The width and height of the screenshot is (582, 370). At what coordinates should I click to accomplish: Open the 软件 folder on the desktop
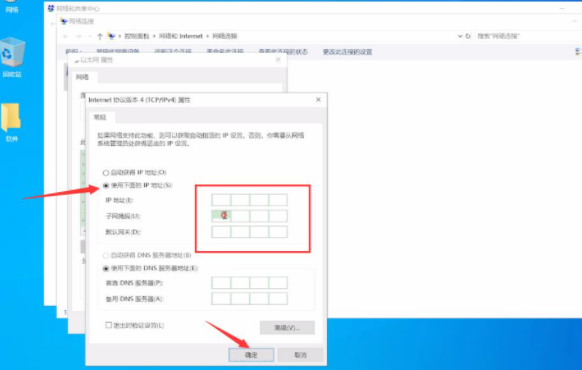click(12, 122)
